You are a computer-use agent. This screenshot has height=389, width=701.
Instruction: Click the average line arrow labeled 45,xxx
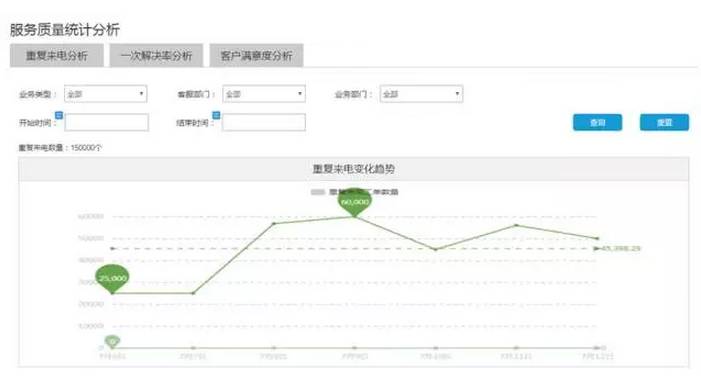tap(597, 249)
